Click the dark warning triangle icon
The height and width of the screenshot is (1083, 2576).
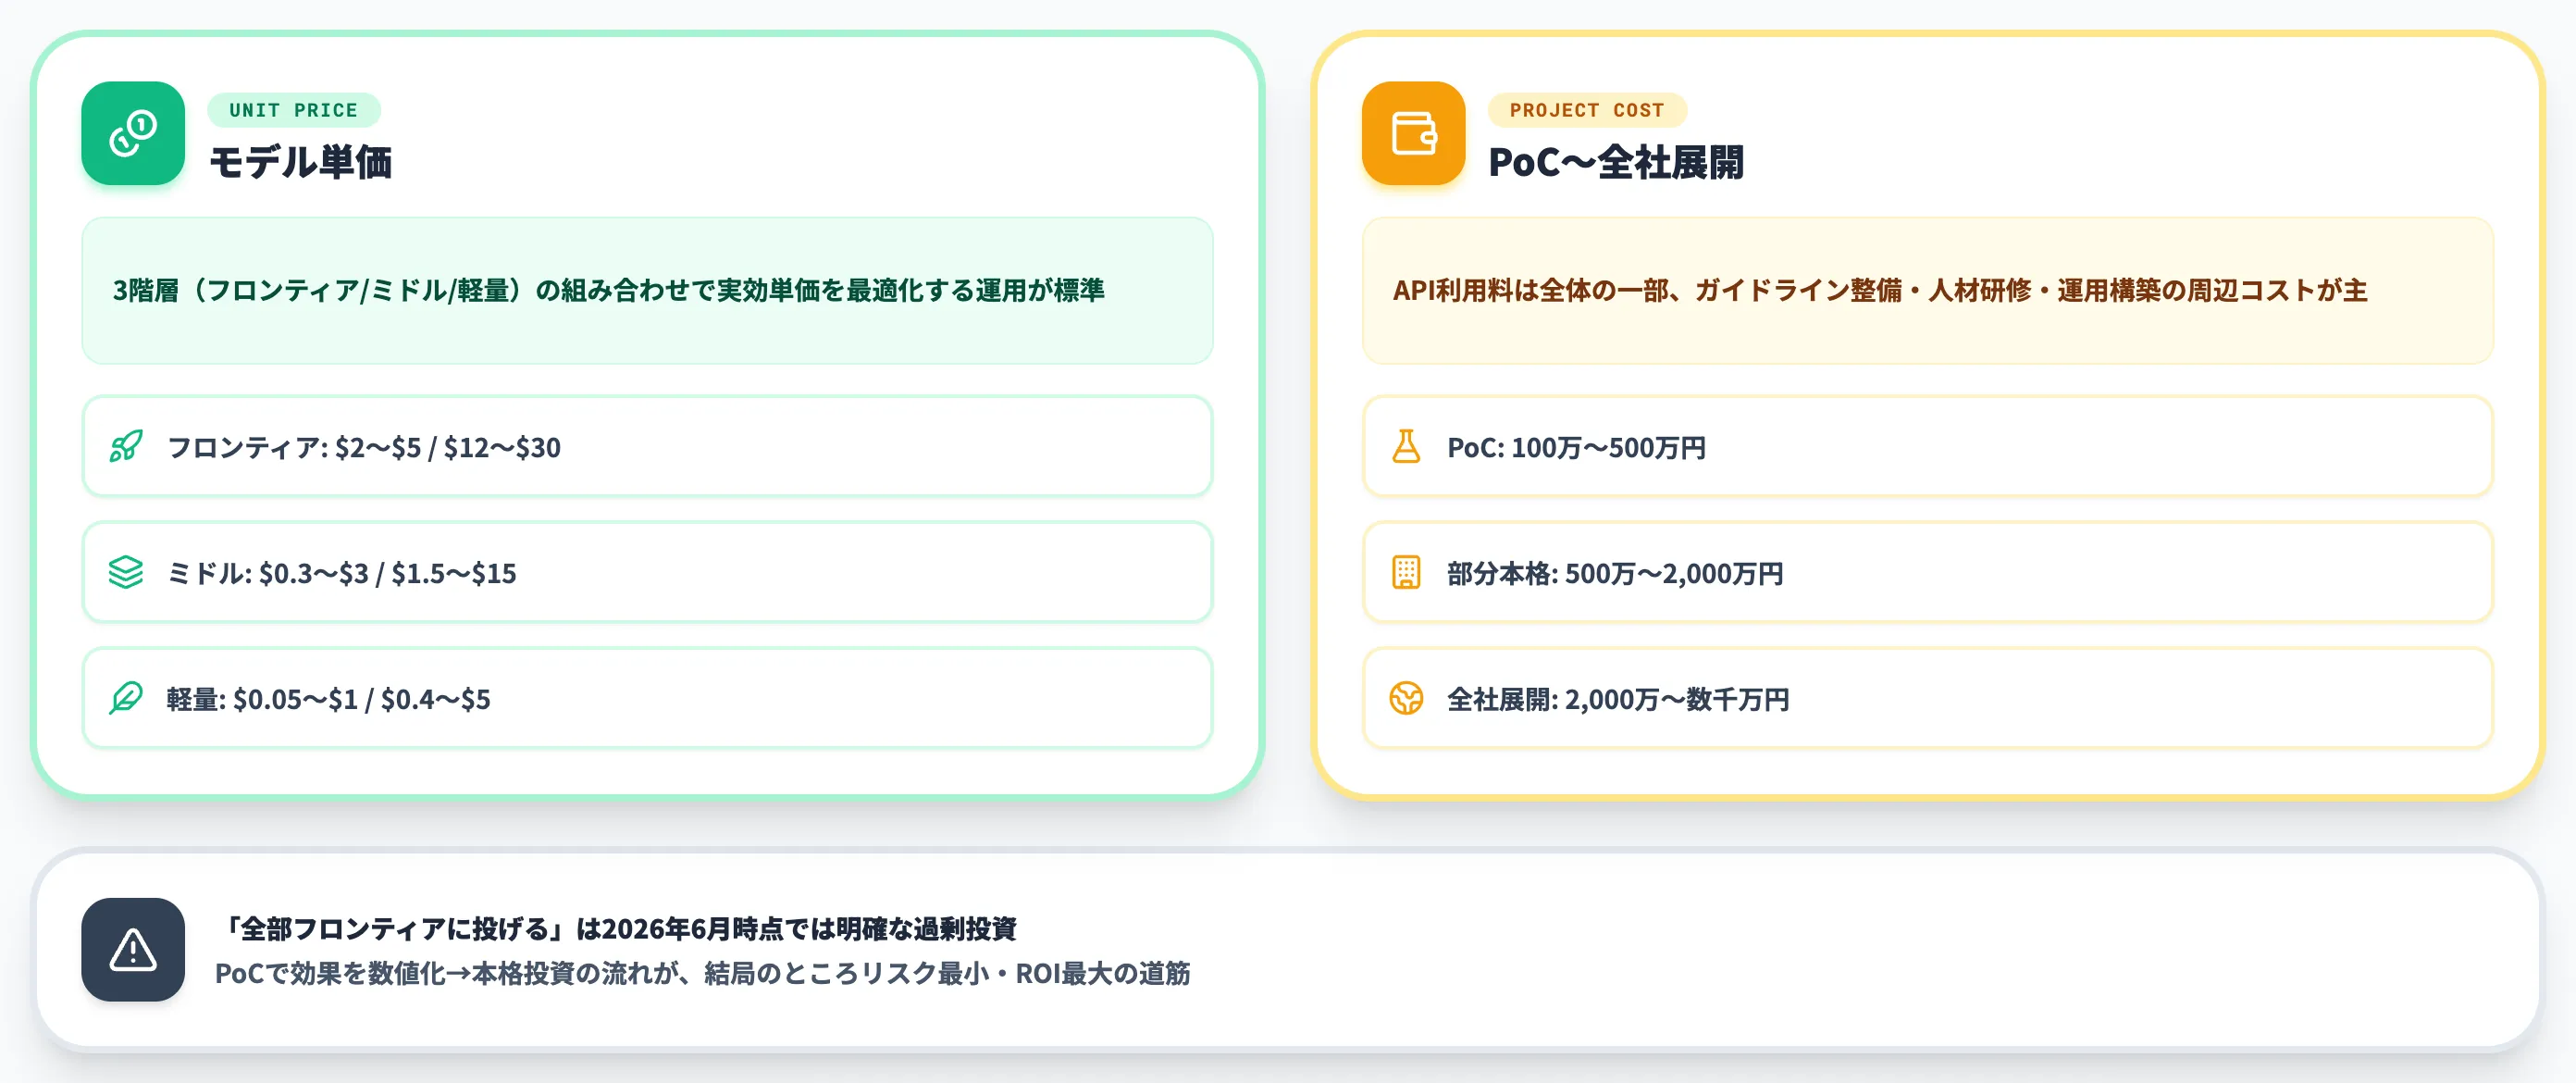133,949
